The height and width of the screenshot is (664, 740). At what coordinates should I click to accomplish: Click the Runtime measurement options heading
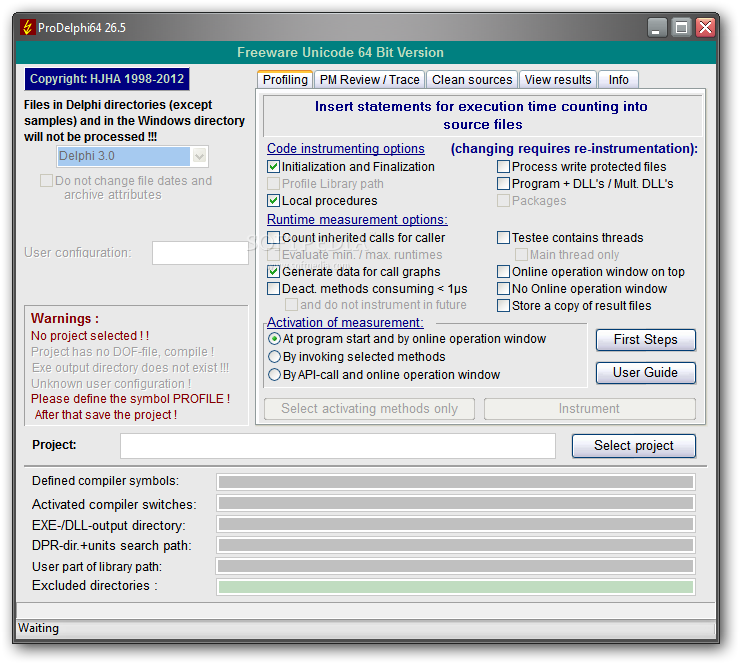(x=357, y=220)
